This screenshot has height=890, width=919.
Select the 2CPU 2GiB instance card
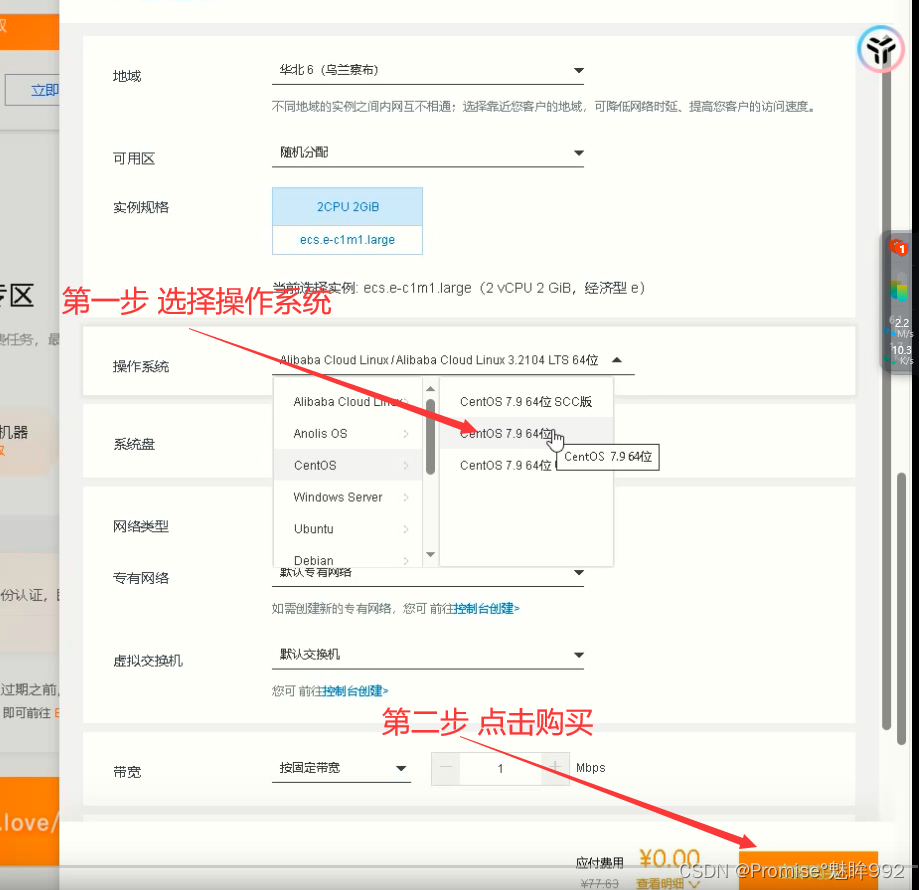348,207
